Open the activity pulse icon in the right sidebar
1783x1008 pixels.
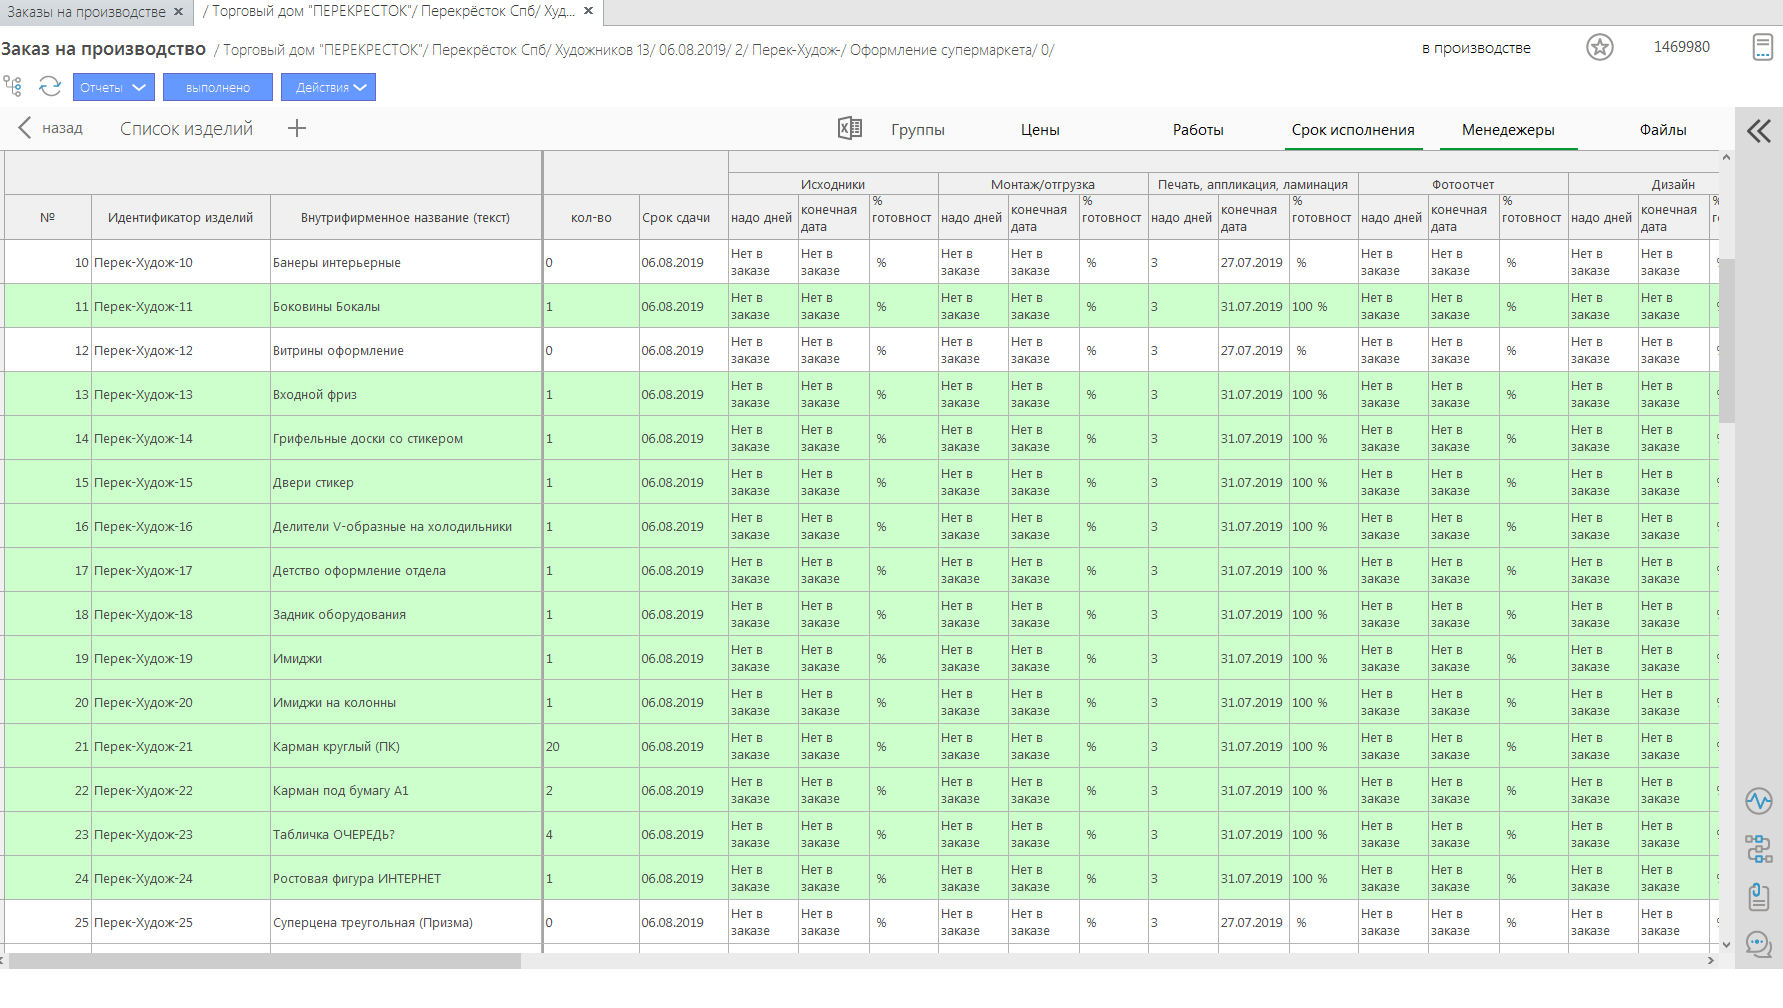(1758, 801)
